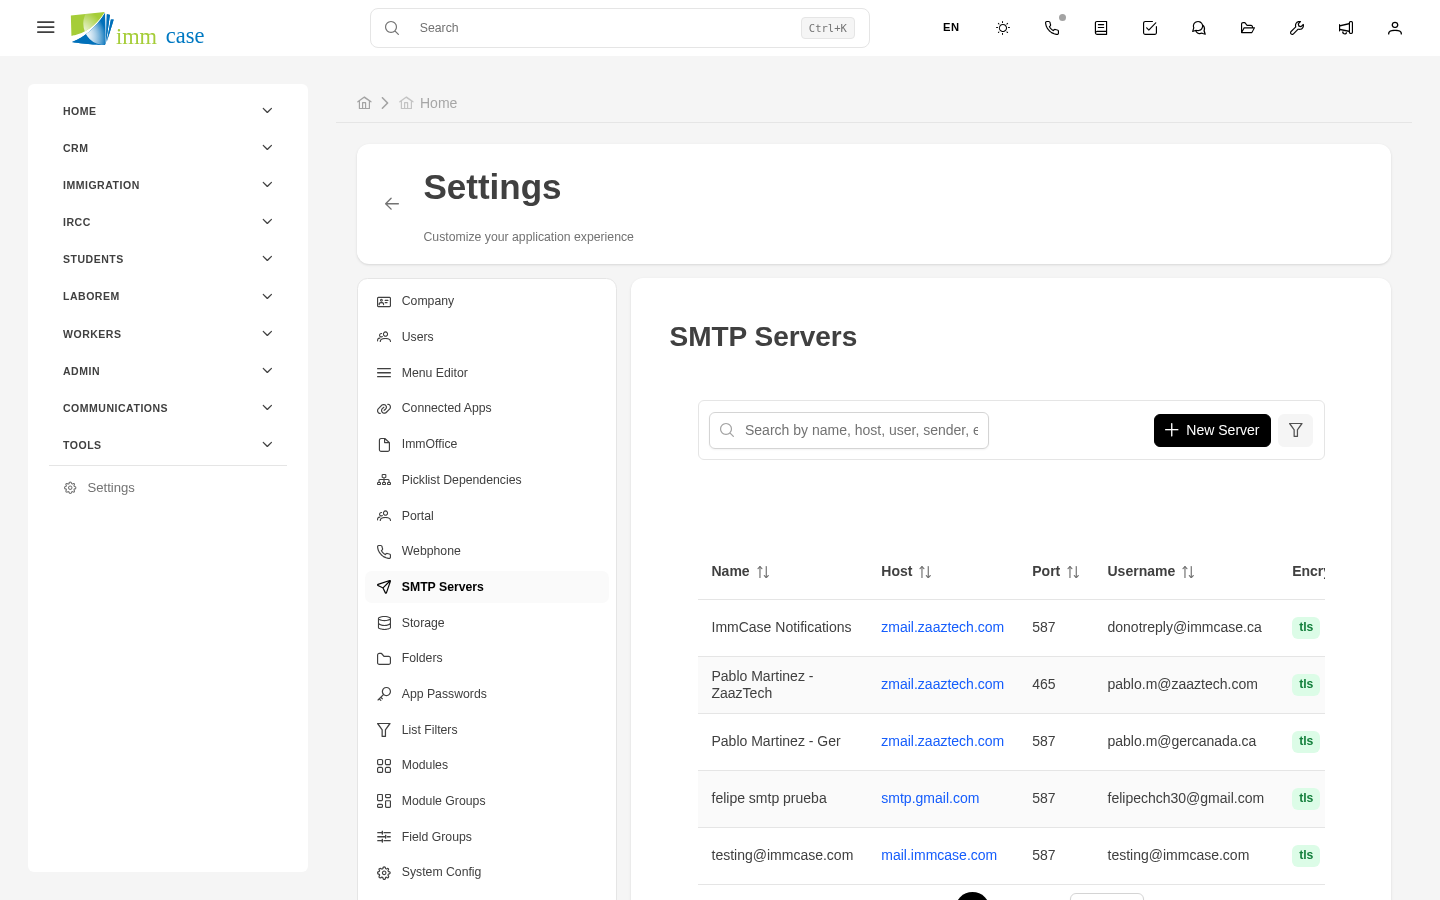This screenshot has height=900, width=1440.
Task: Click the tls badge for testing@immcase.com row
Action: [1306, 855]
